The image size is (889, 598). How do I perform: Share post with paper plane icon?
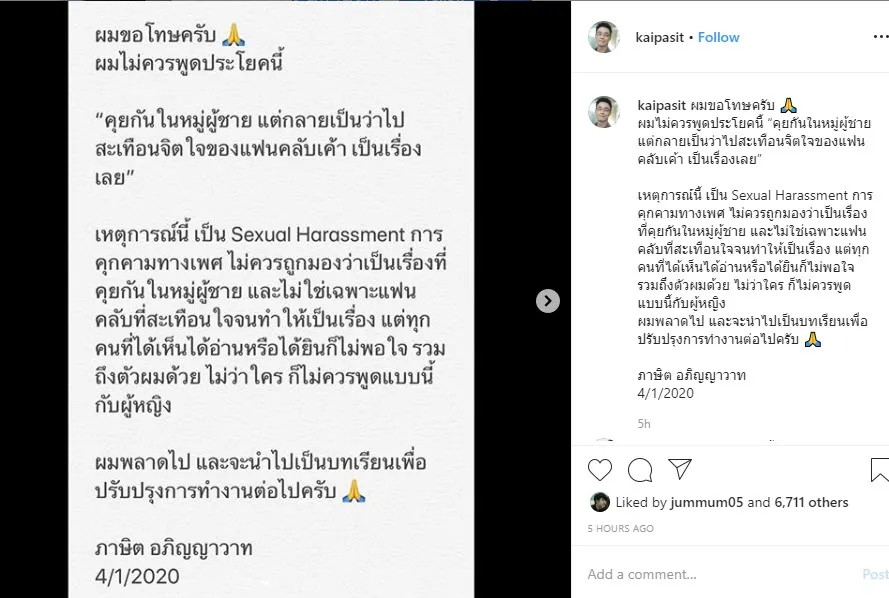[x=680, y=469]
